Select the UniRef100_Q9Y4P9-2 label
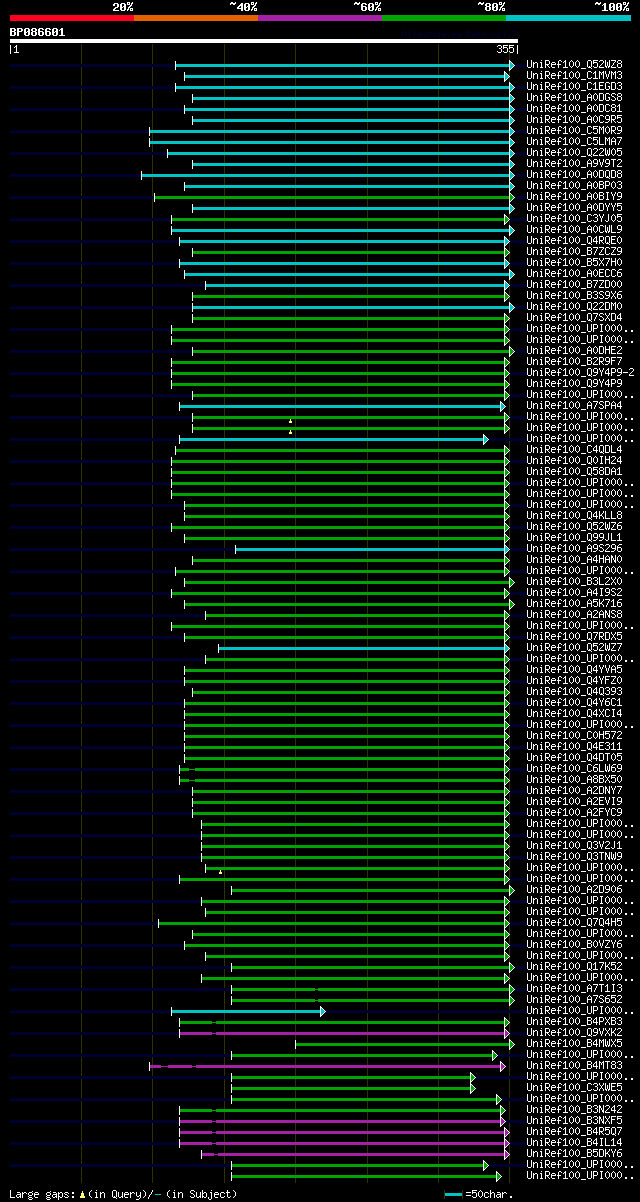 tap(580, 372)
